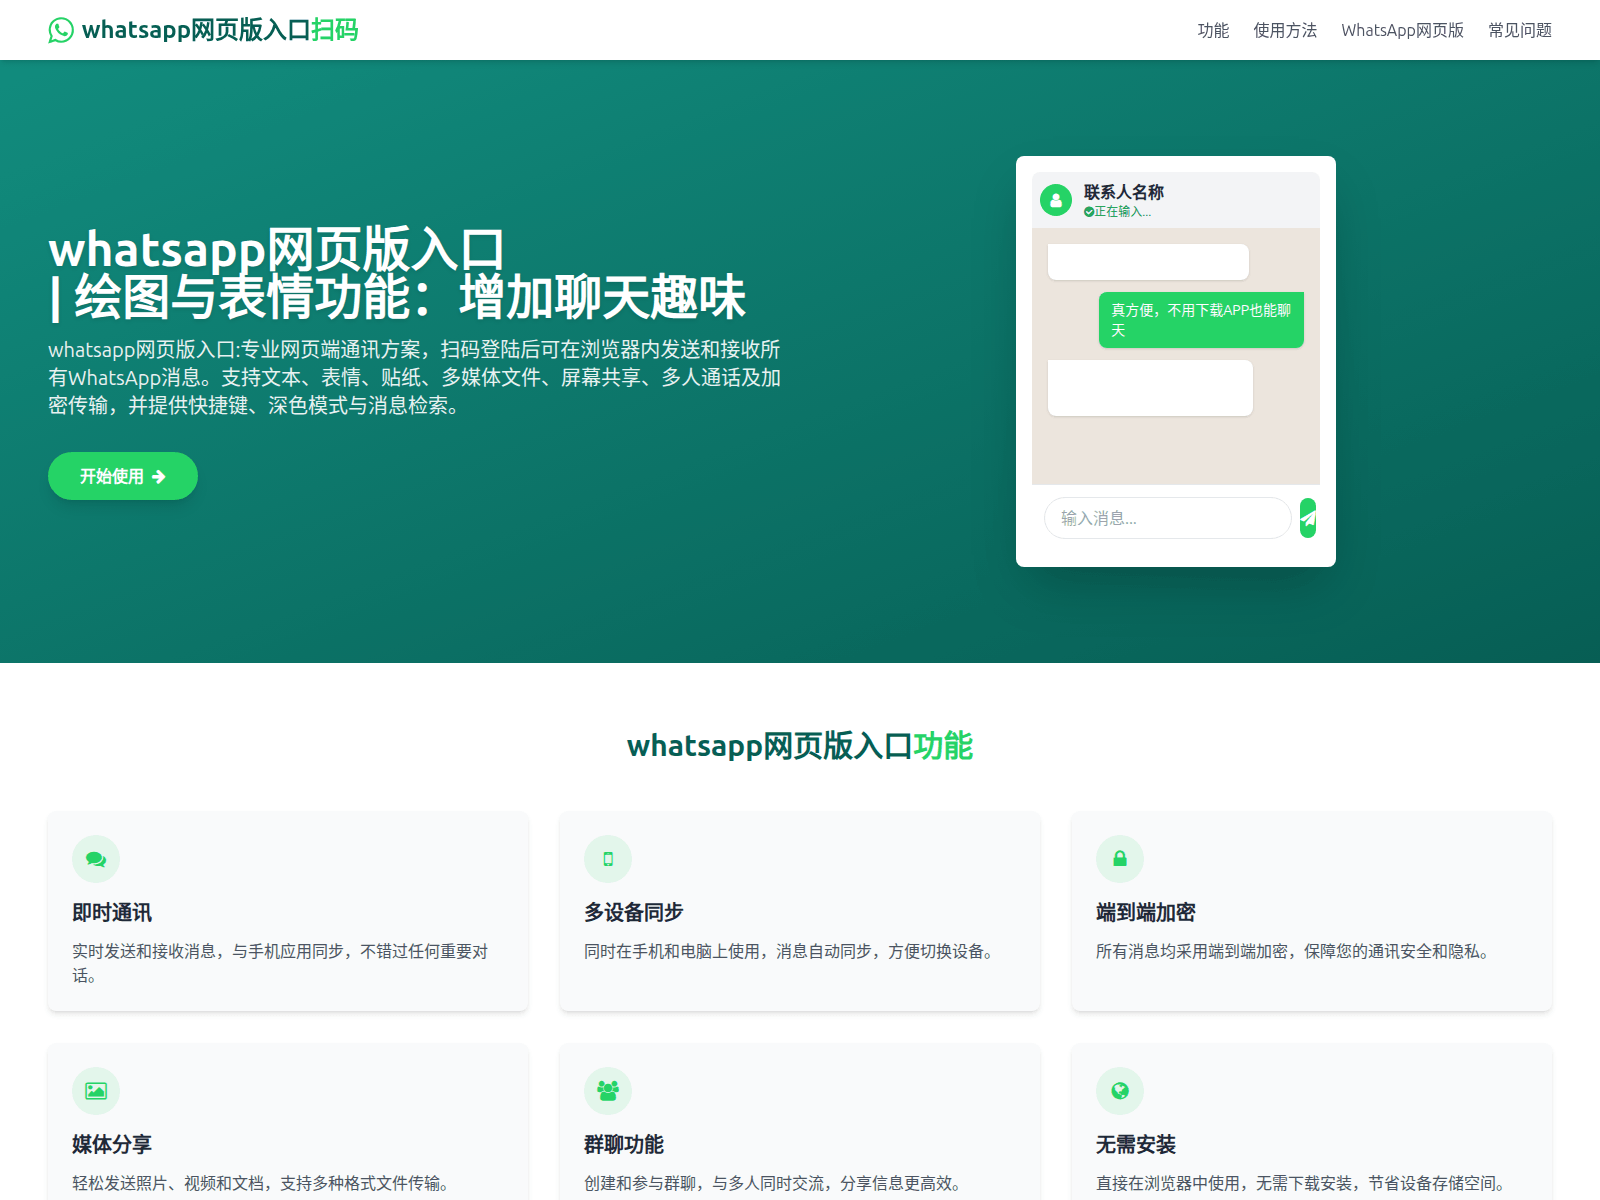Click the arrow icon in 开始使用 button

tap(159, 477)
